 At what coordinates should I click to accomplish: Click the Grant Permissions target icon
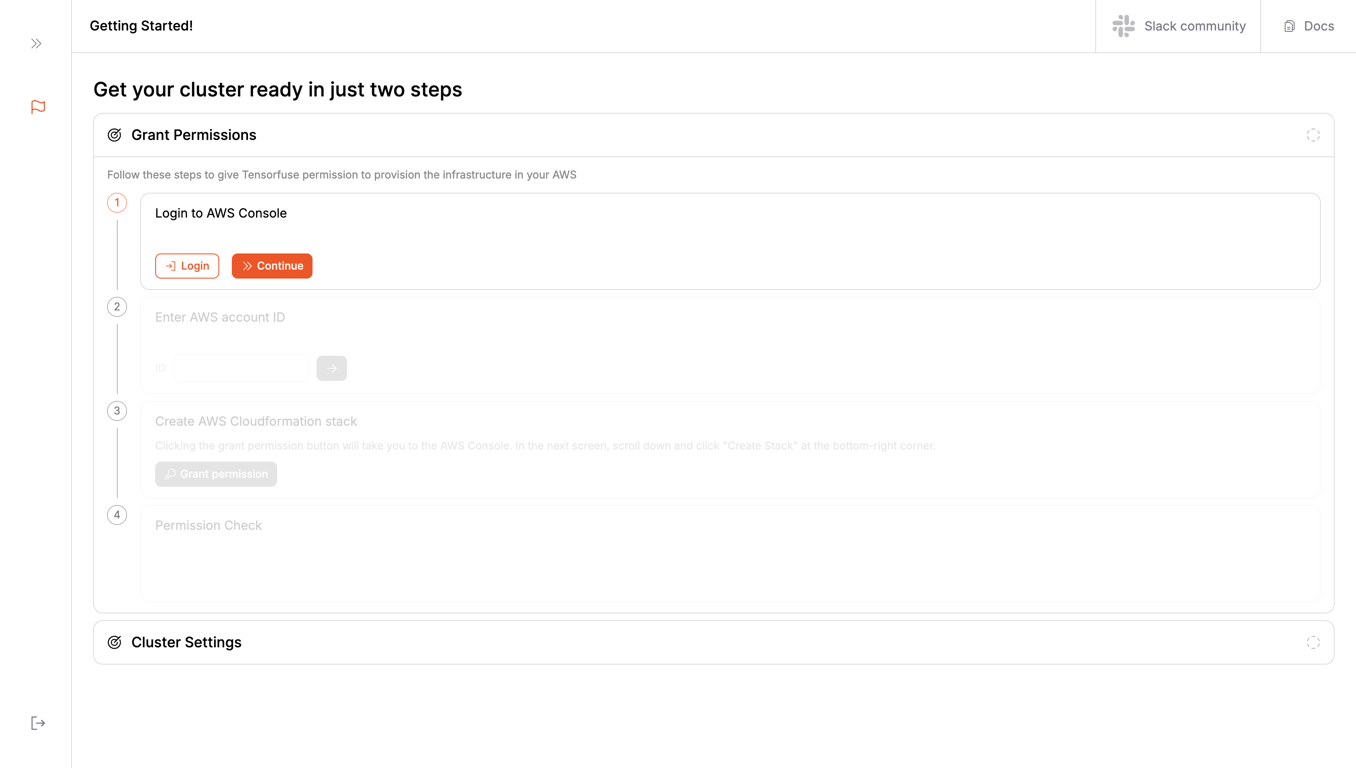pyautogui.click(x=115, y=135)
